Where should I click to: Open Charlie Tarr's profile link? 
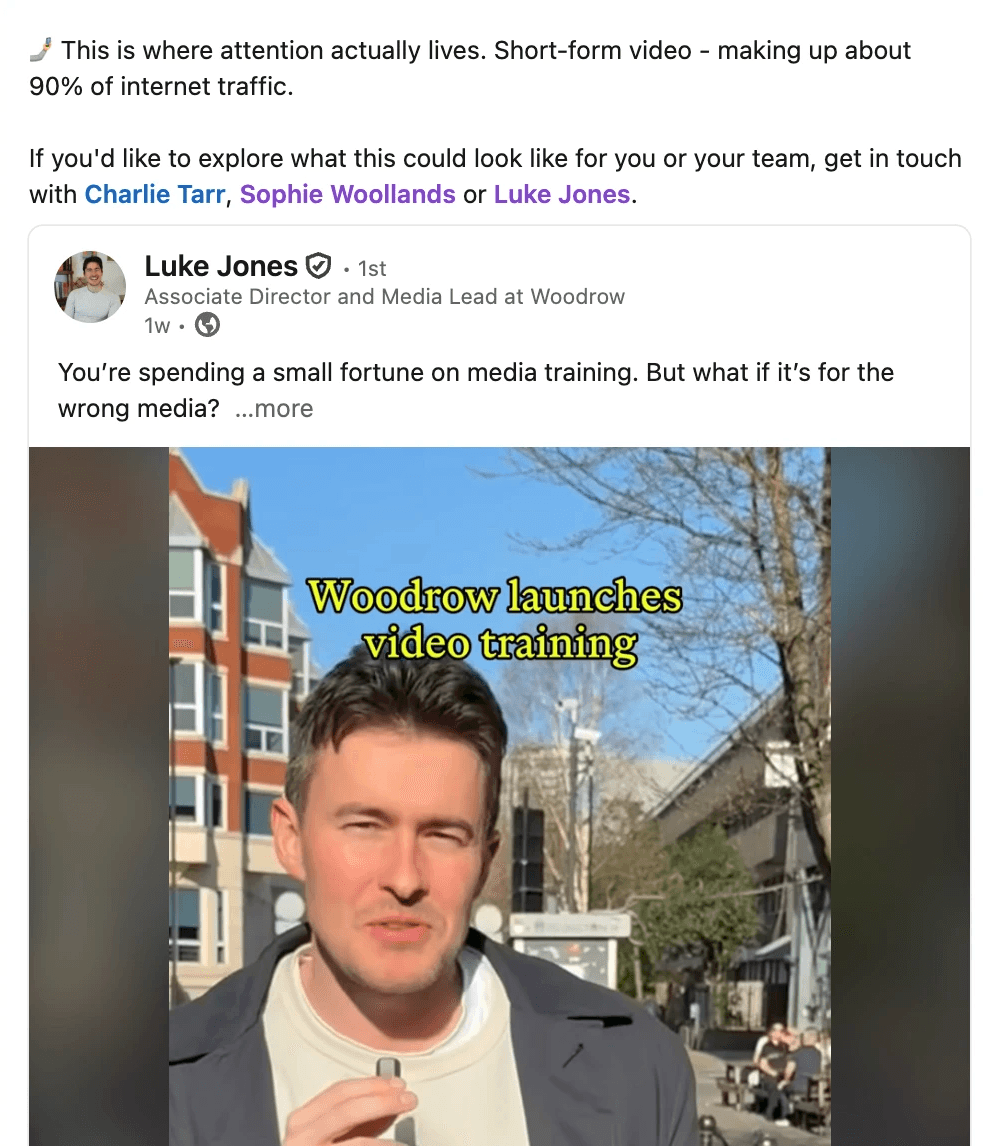[155, 194]
